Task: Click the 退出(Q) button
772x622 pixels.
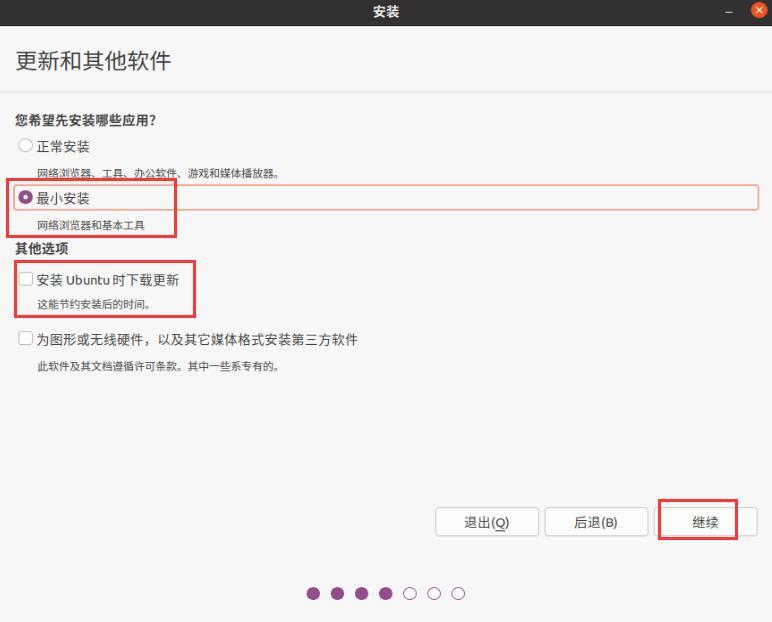Action: tap(487, 522)
